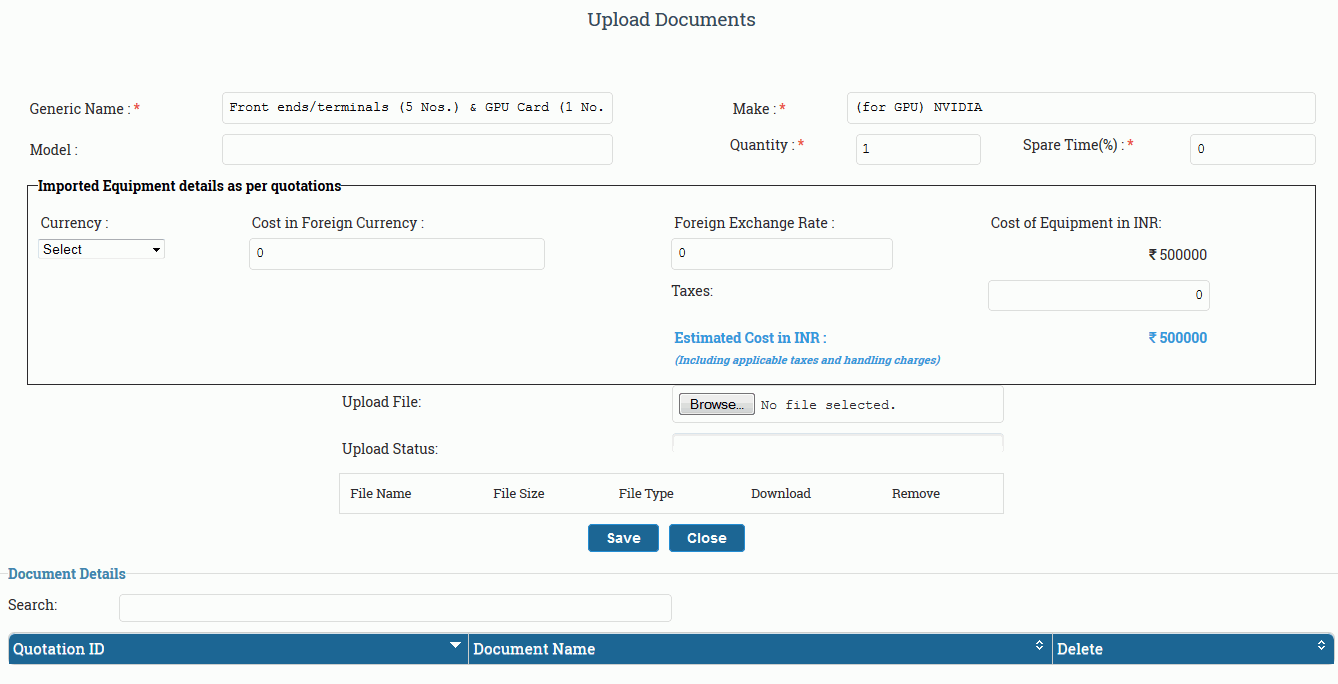Click the Taxes input field
Image resolution: width=1338 pixels, height=684 pixels.
coord(1098,296)
